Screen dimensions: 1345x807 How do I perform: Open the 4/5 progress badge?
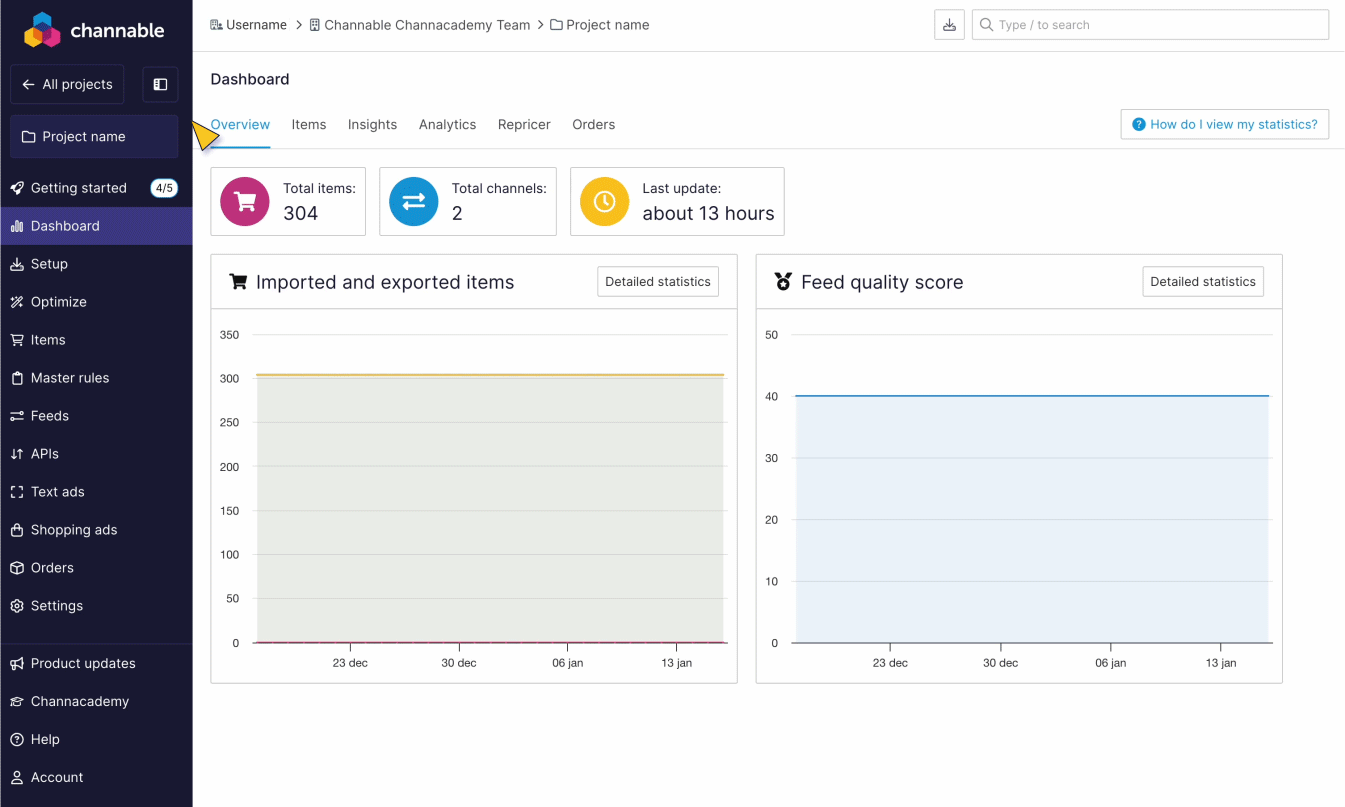pyautogui.click(x=164, y=188)
